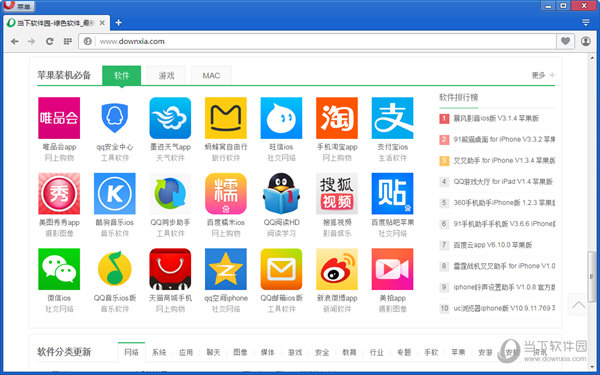Click the back-to-top arrow button
The width and height of the screenshot is (600, 375).
(578, 305)
